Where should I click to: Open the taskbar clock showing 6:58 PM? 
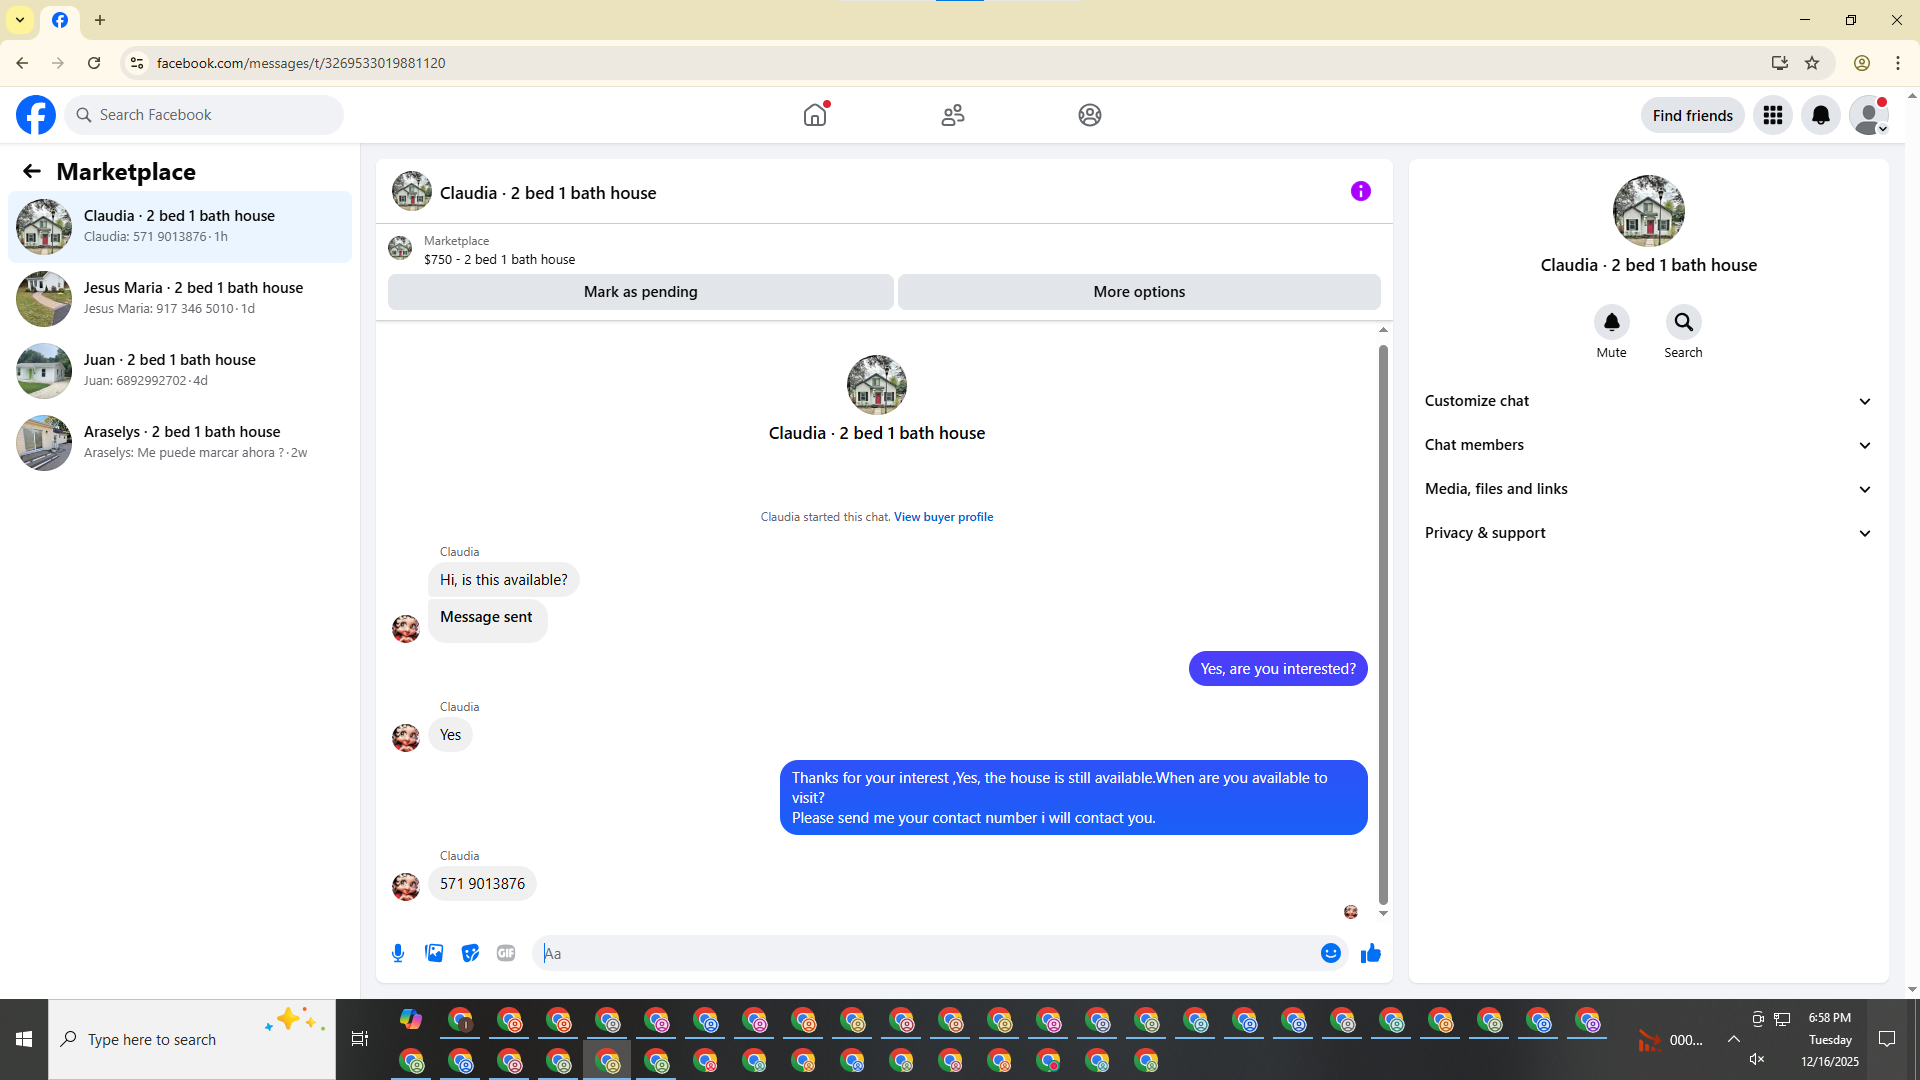1830,1039
